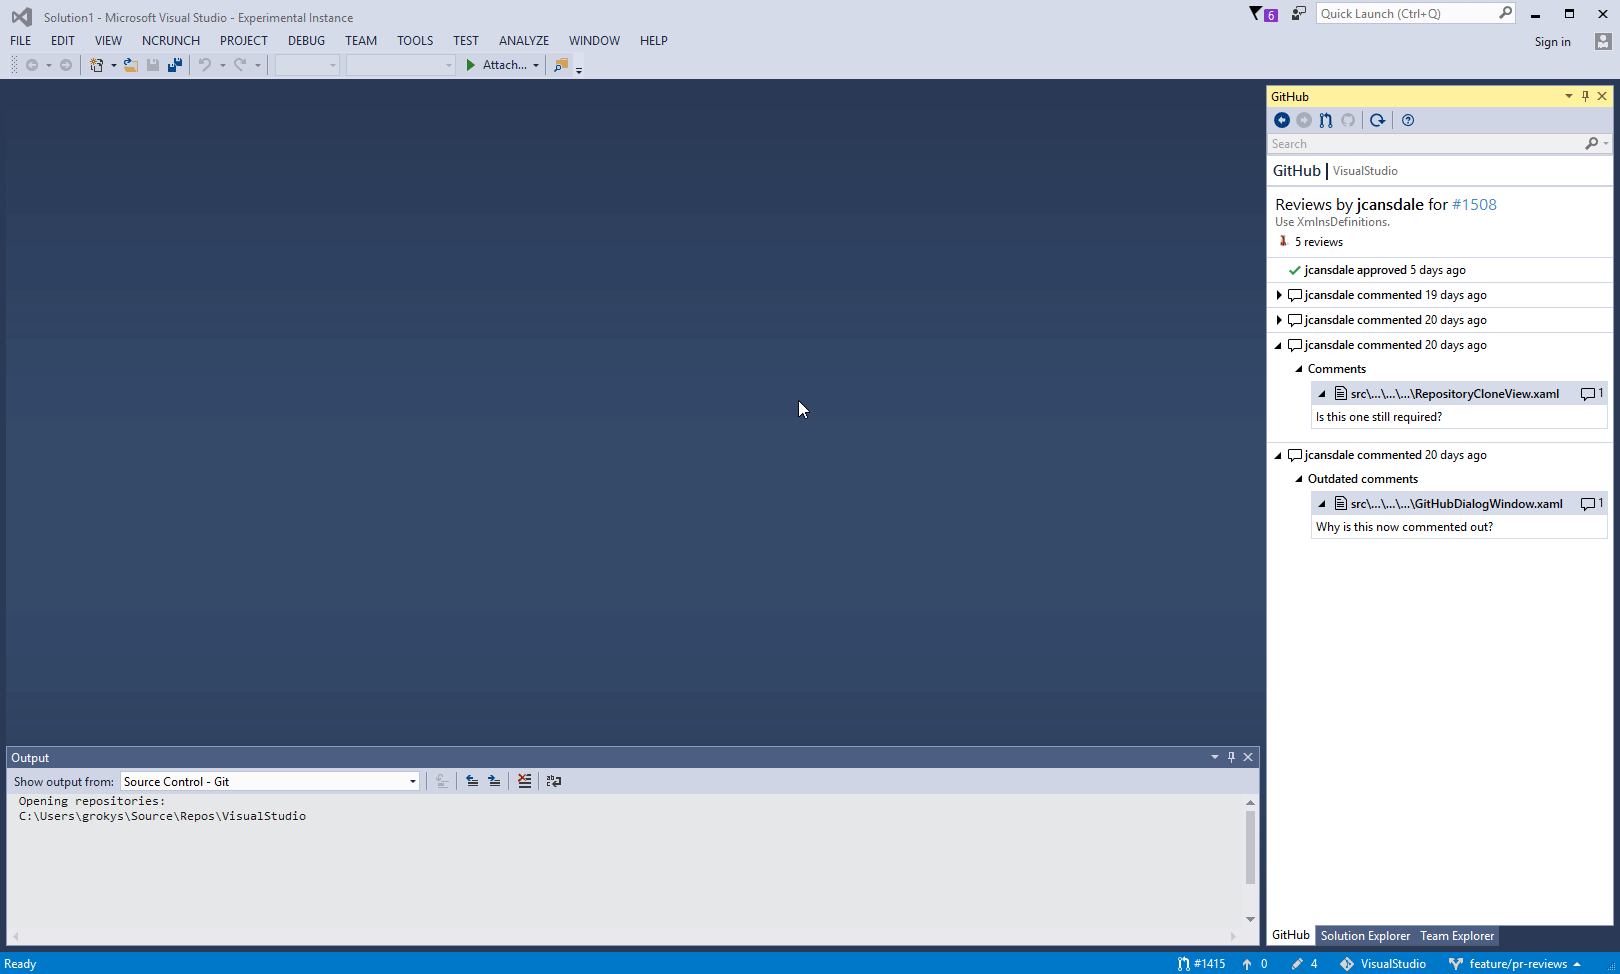
Task: Click the Find in Files toolbar icon
Action: (x=561, y=65)
